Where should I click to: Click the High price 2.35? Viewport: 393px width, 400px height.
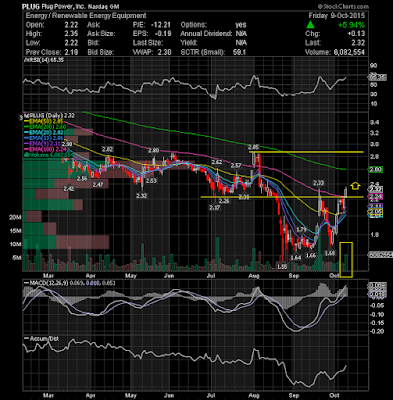pos(72,34)
